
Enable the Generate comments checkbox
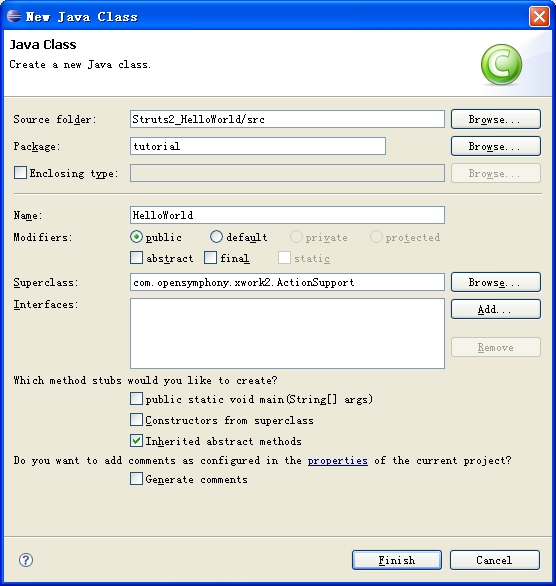coord(136,479)
